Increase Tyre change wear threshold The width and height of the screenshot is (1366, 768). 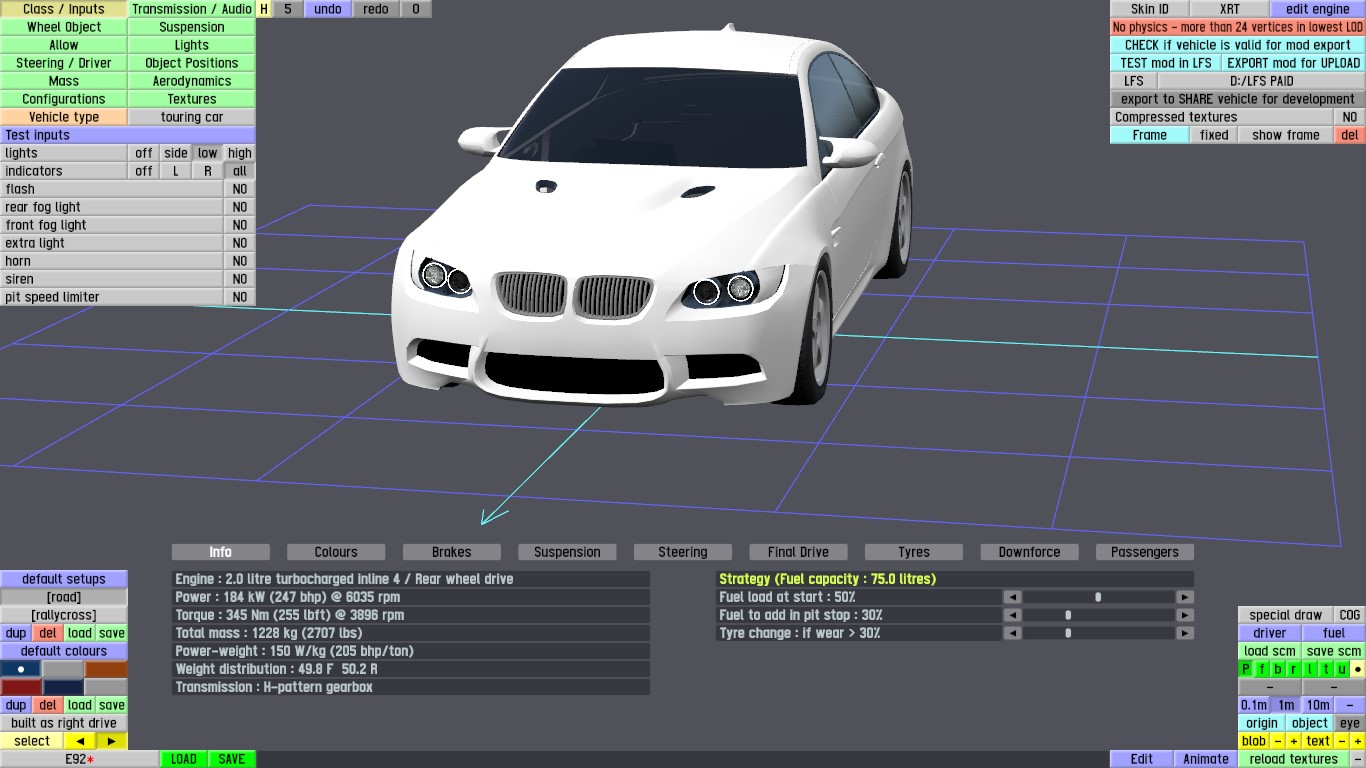[1185, 633]
